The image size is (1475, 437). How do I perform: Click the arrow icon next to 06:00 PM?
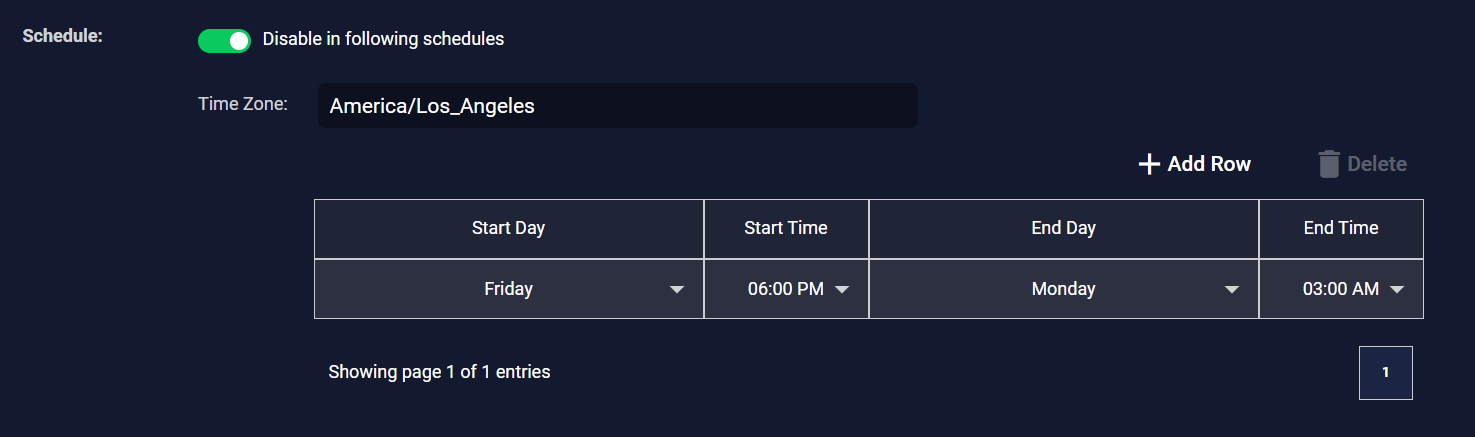coord(842,290)
